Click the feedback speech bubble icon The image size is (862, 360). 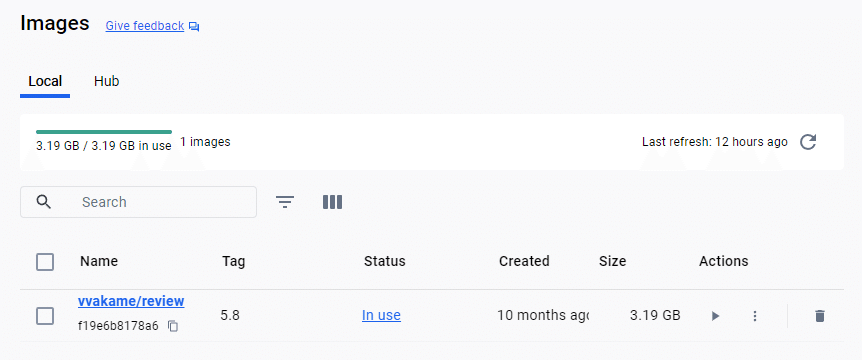coord(194,26)
